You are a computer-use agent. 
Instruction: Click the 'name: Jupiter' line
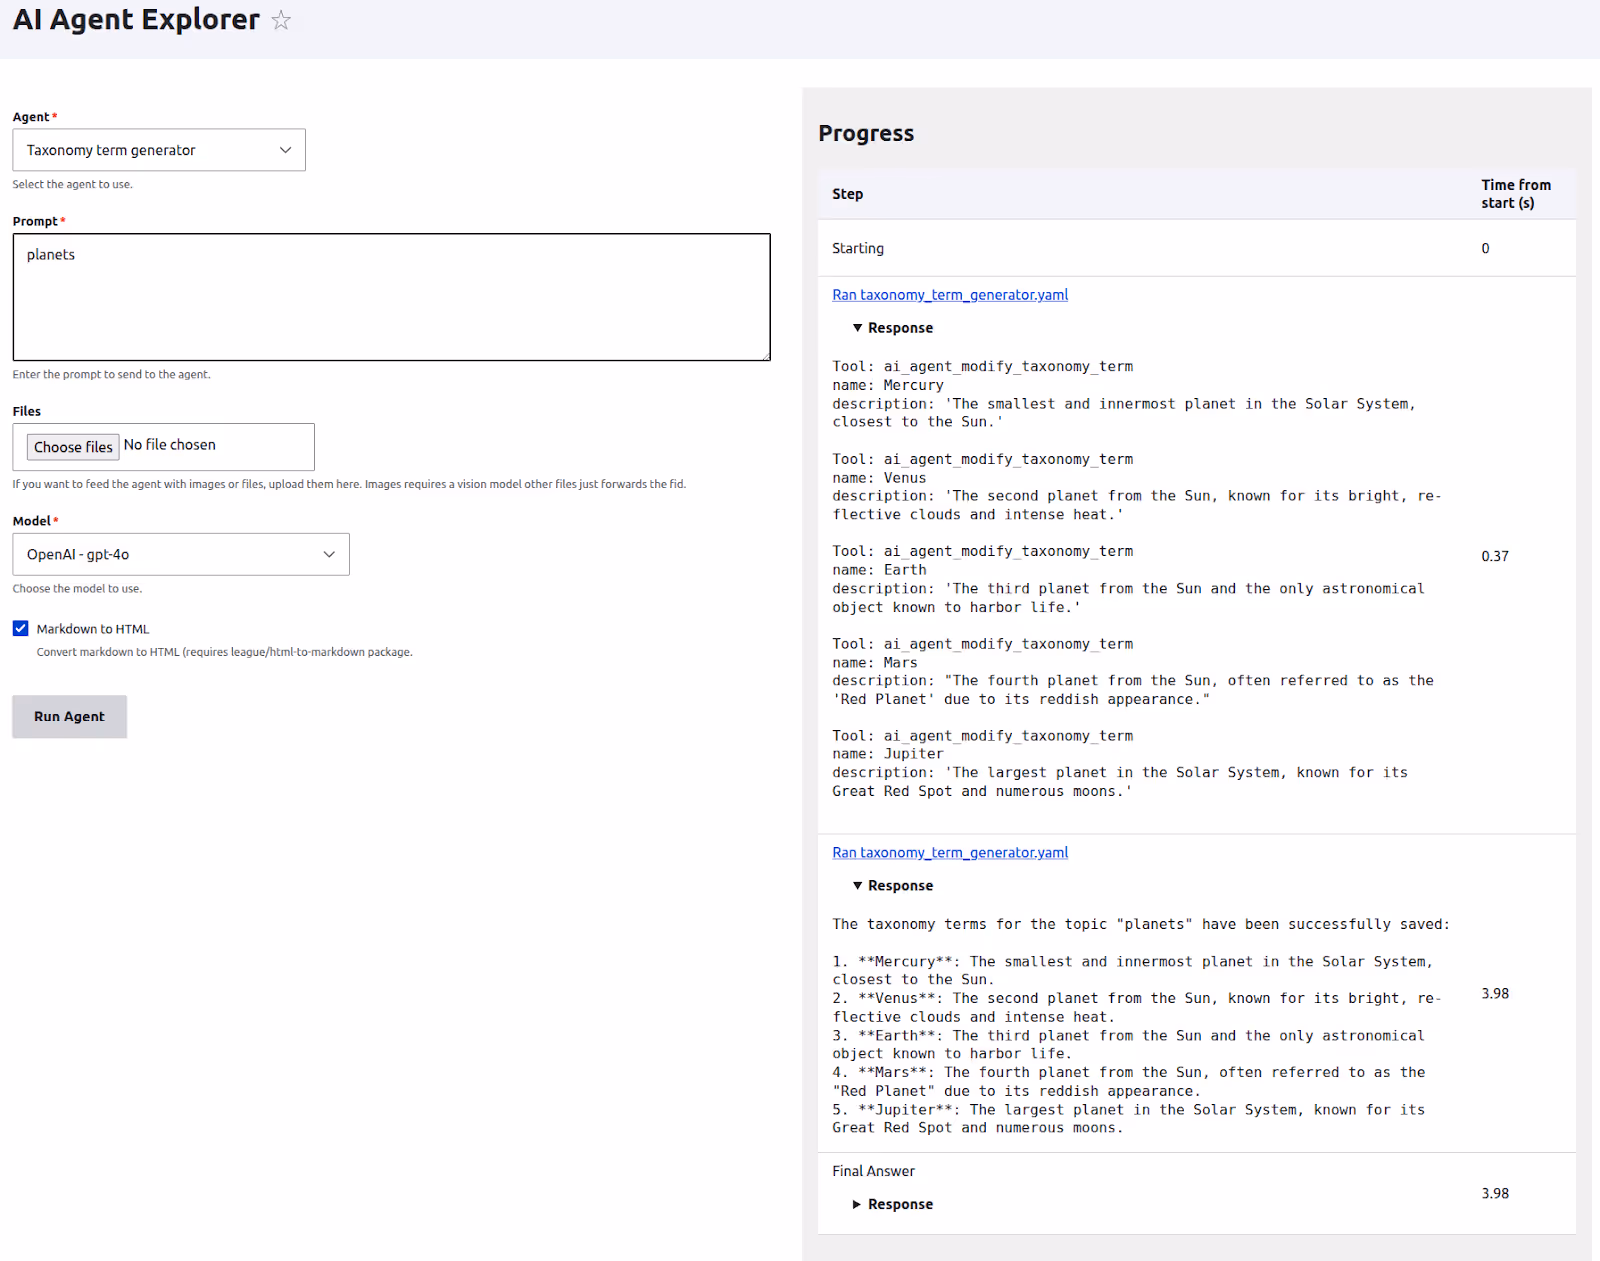[888, 754]
